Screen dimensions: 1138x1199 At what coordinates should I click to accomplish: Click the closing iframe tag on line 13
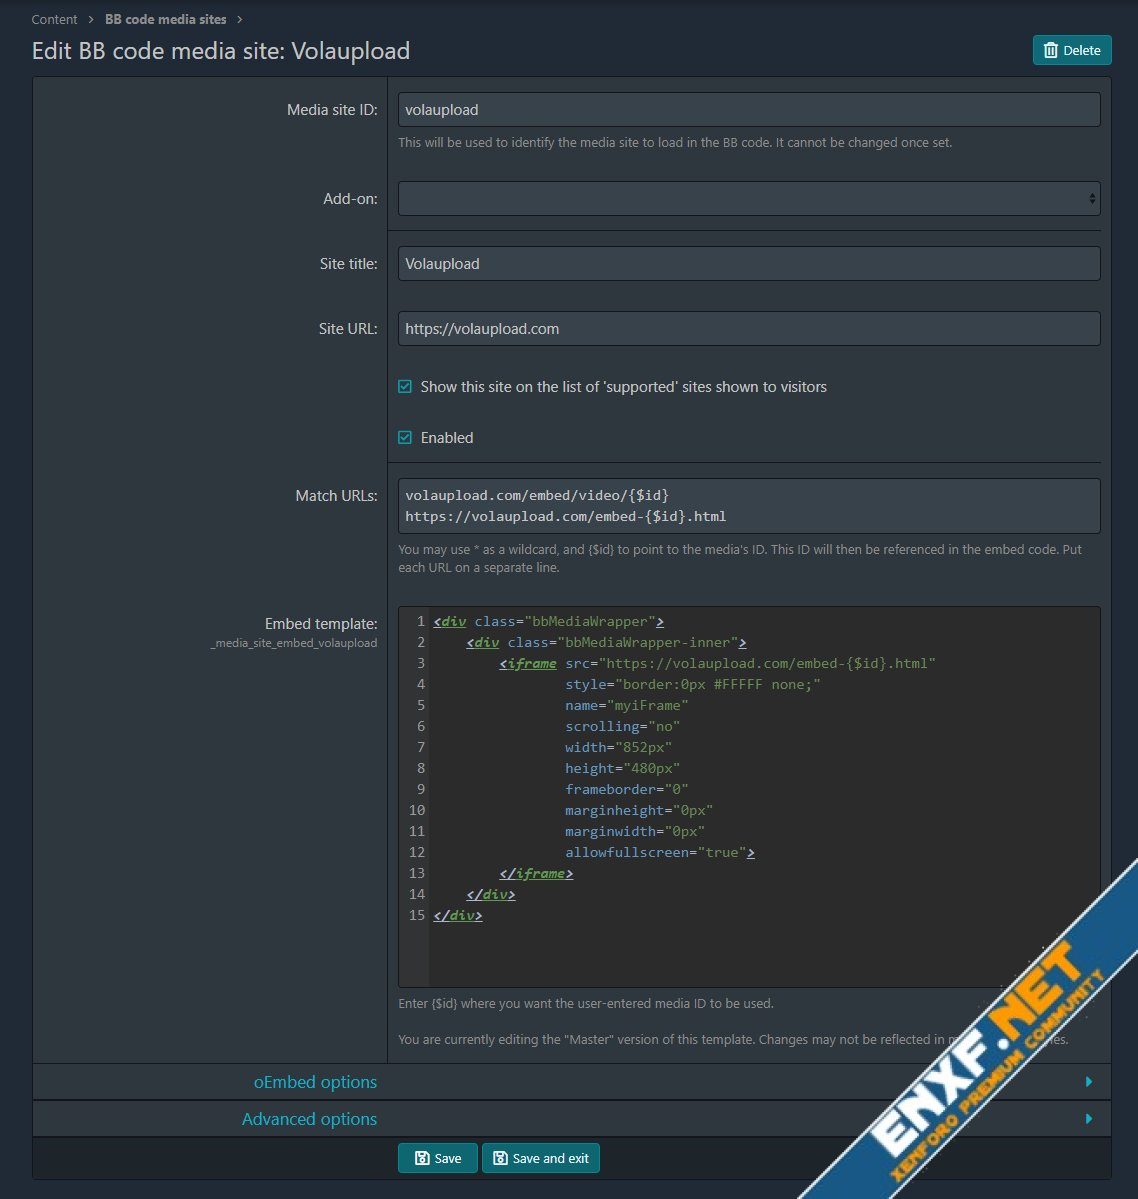pos(536,873)
